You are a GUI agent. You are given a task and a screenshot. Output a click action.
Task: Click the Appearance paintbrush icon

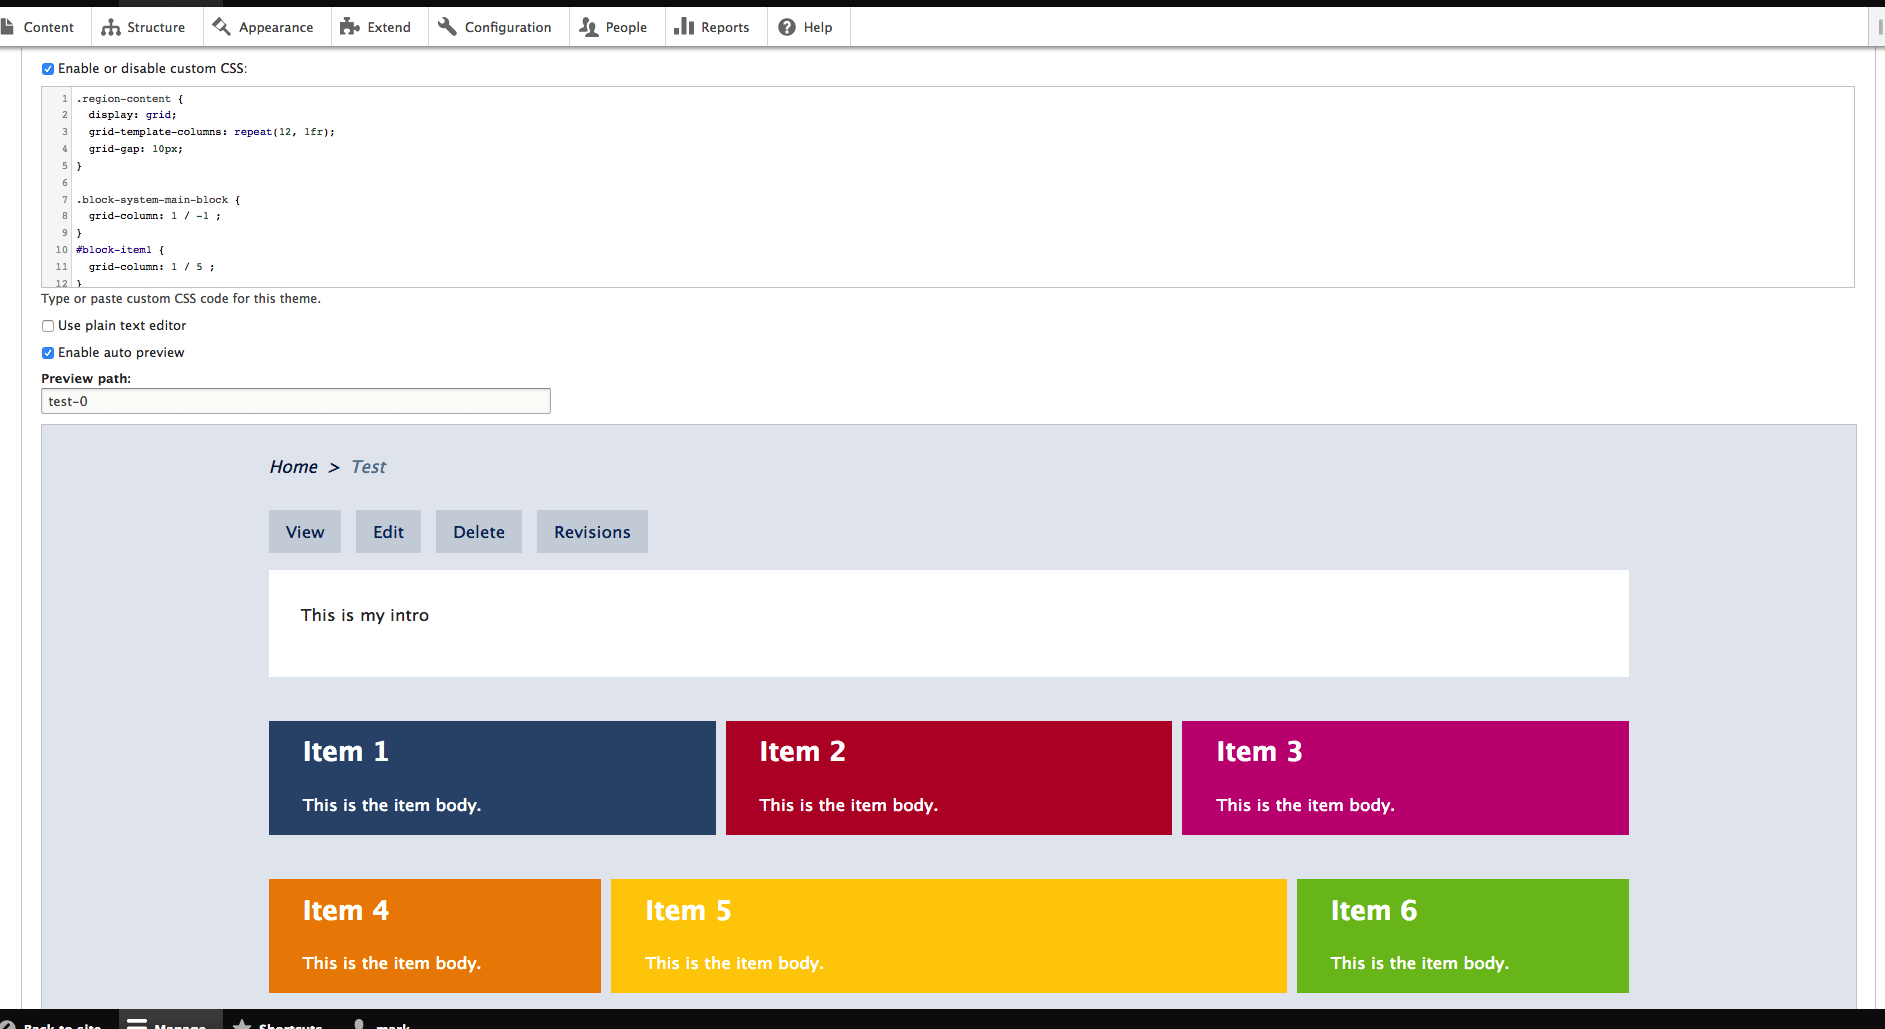point(222,27)
